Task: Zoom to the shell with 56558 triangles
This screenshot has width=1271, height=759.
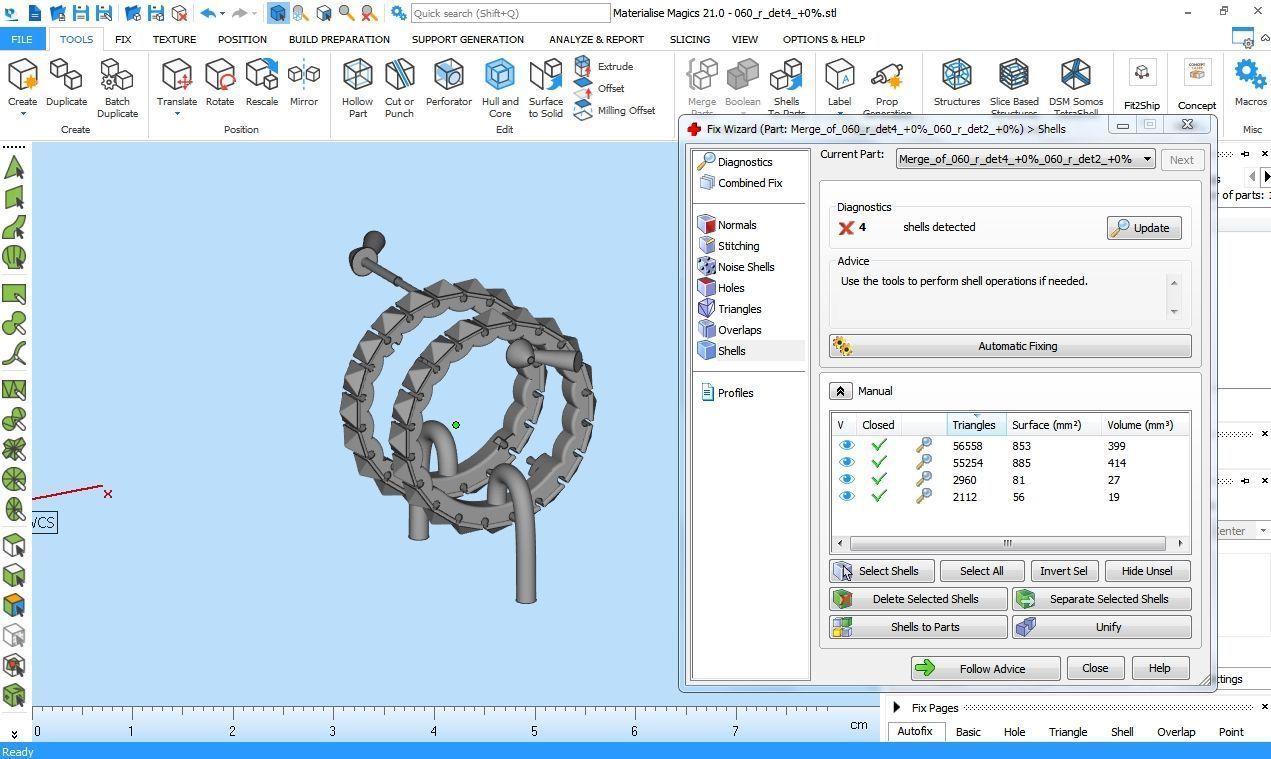Action: pos(924,446)
